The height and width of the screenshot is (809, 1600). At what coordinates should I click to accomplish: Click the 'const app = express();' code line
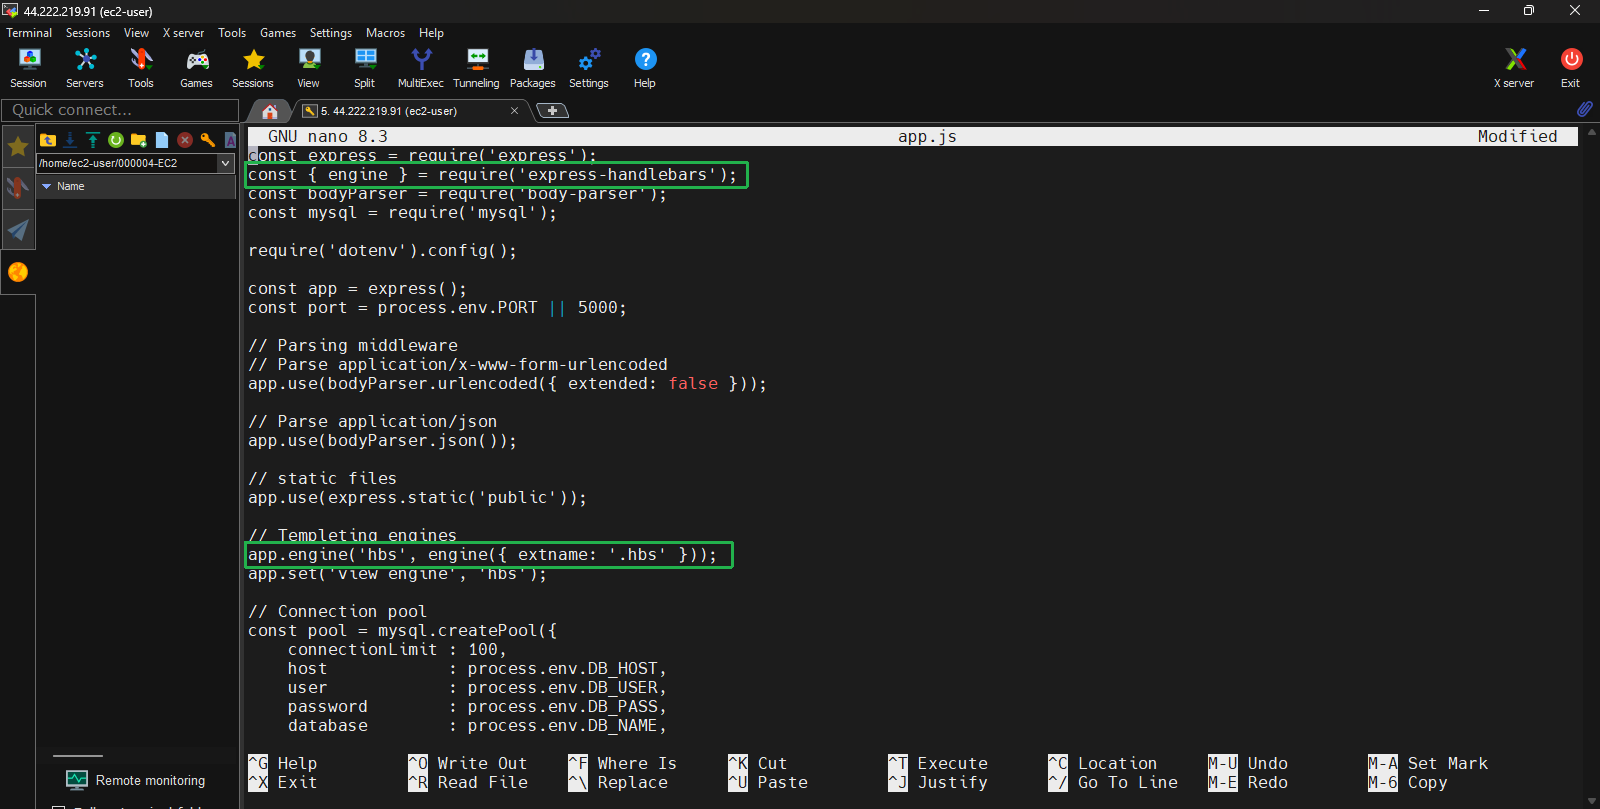click(357, 288)
